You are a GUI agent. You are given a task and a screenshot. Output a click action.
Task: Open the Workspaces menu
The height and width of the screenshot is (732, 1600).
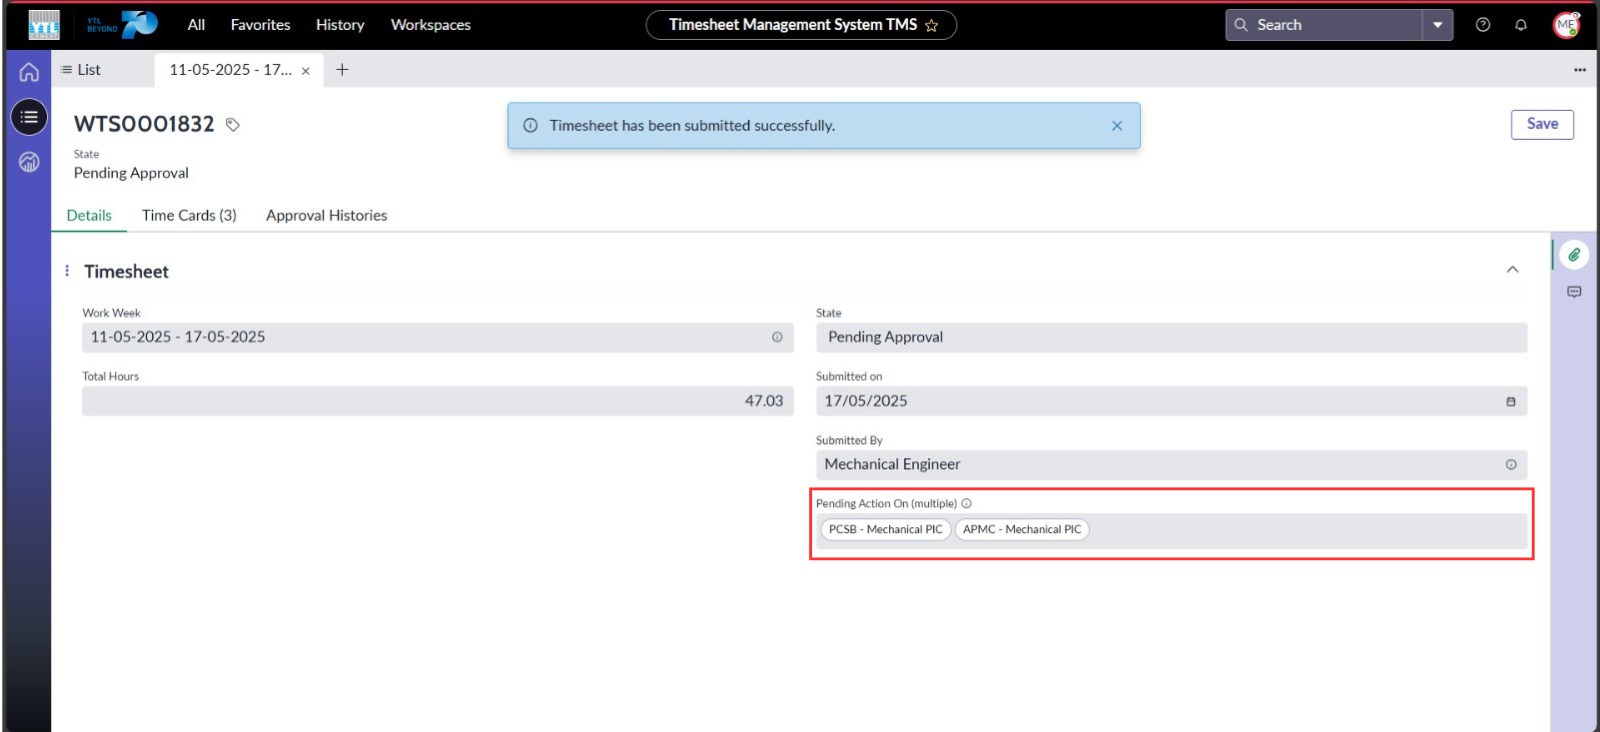[x=430, y=25]
